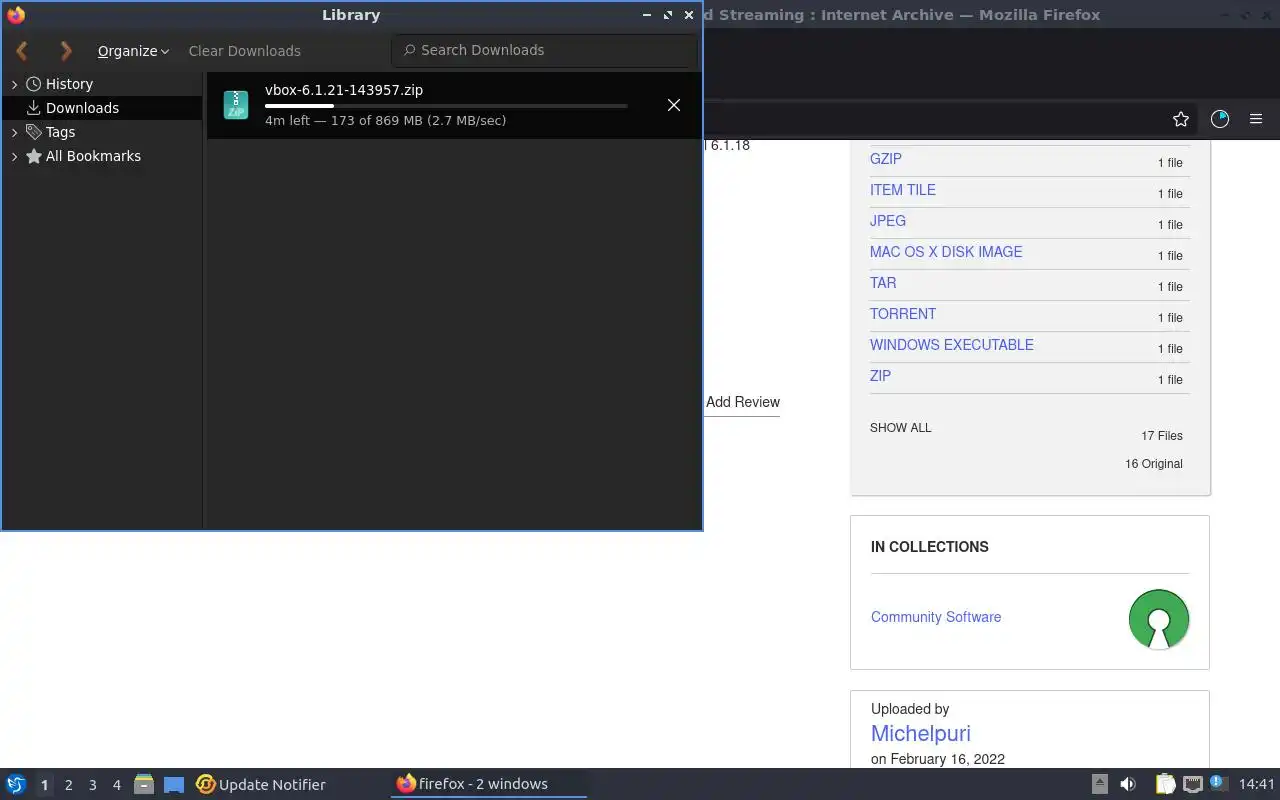Image resolution: width=1280 pixels, height=800 pixels.
Task: Open uploader Michelpuri's profile
Action: tap(921, 734)
